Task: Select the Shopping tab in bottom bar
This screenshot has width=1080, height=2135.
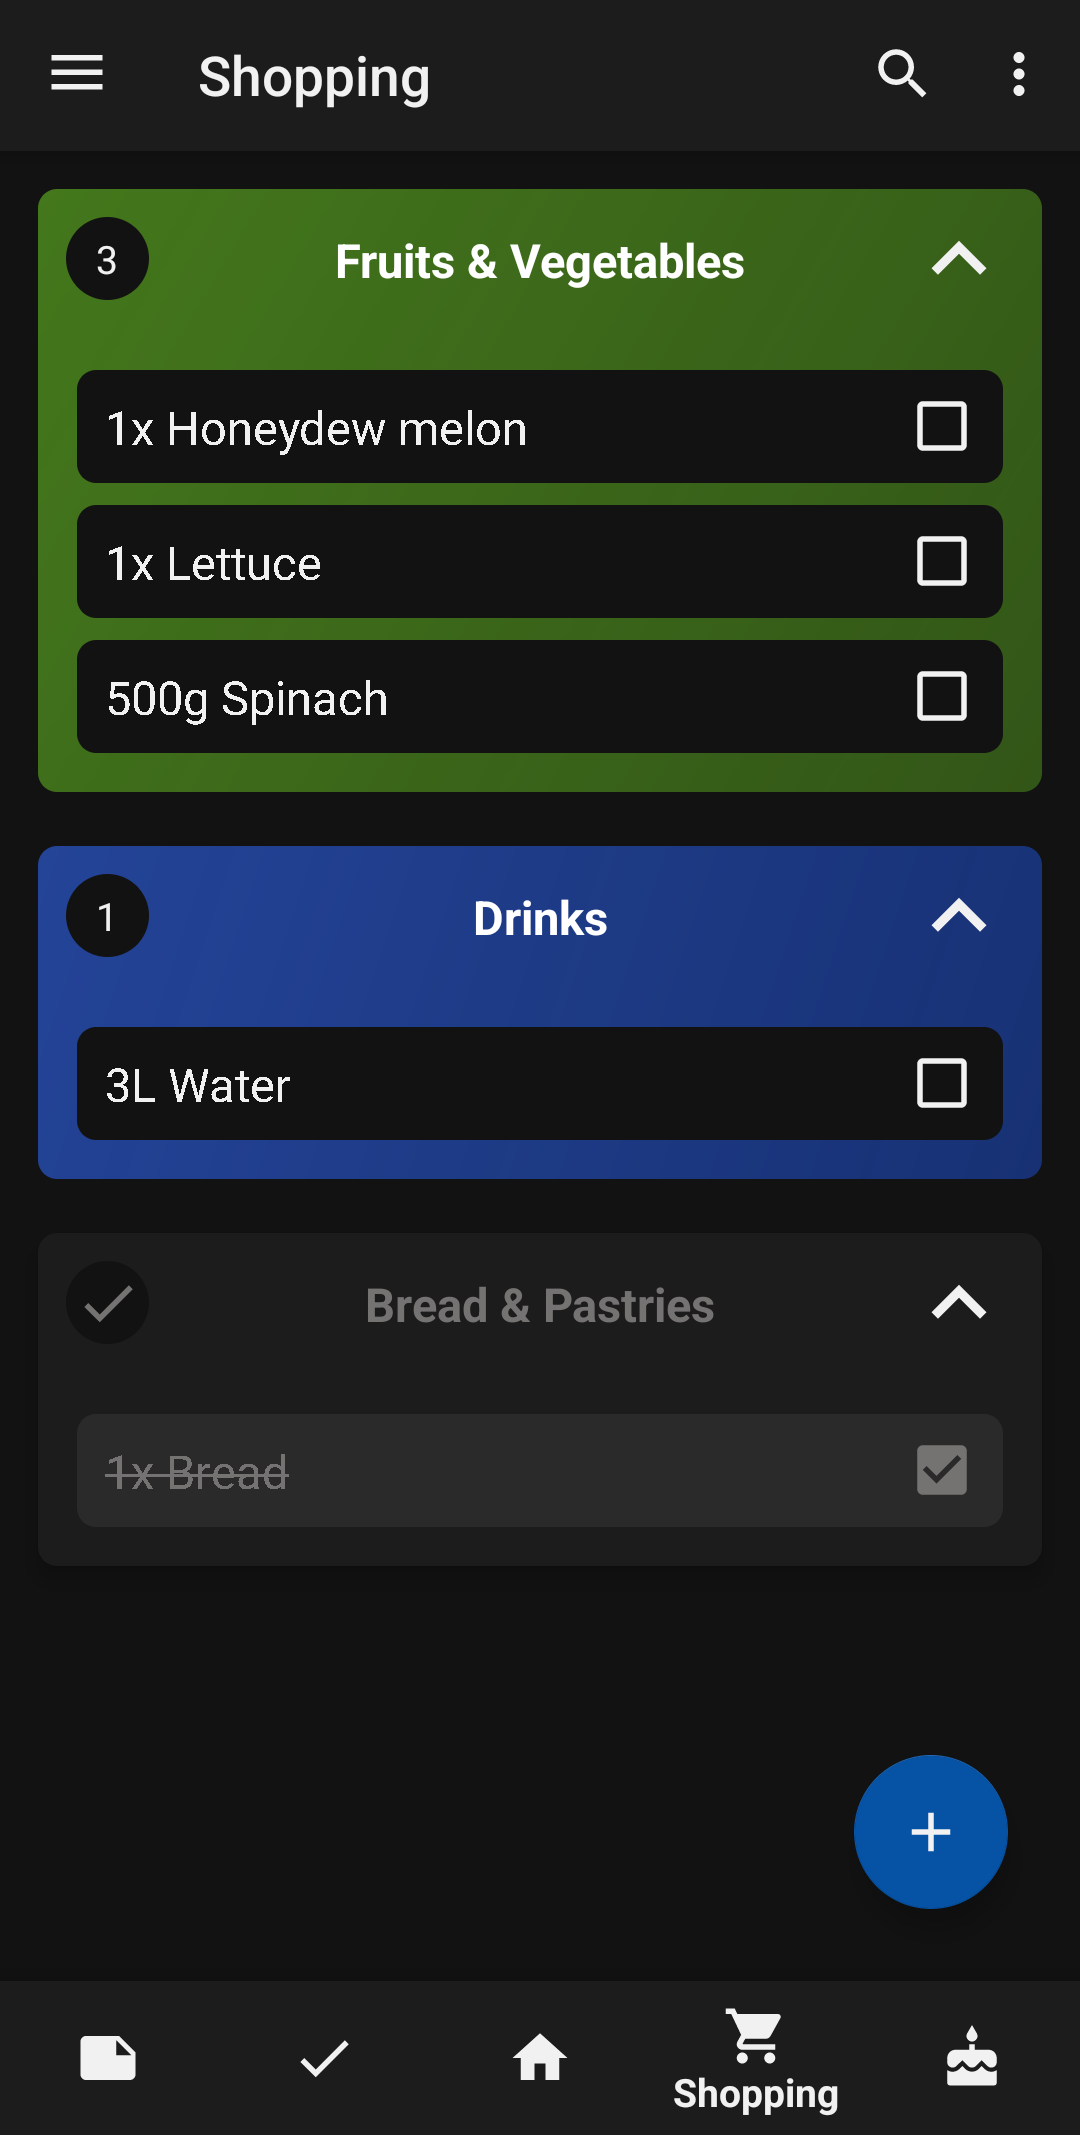Action: coord(756,2060)
